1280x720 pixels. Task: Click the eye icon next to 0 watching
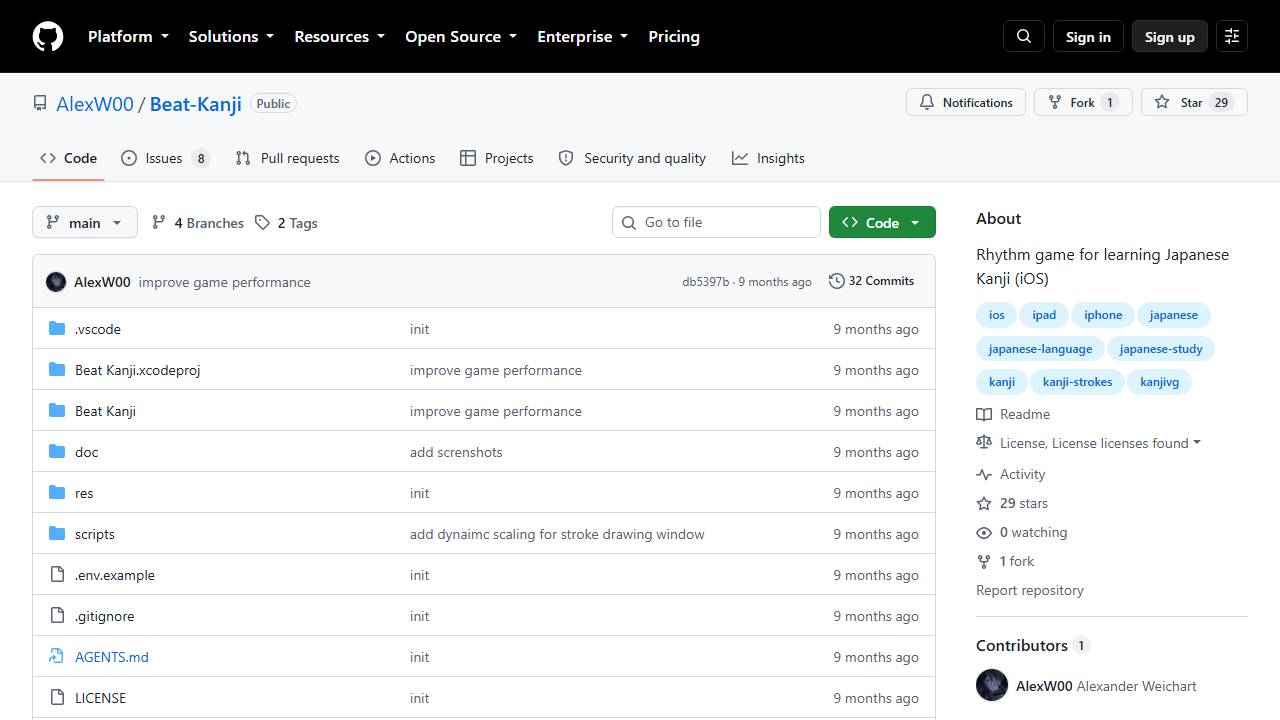pos(984,532)
